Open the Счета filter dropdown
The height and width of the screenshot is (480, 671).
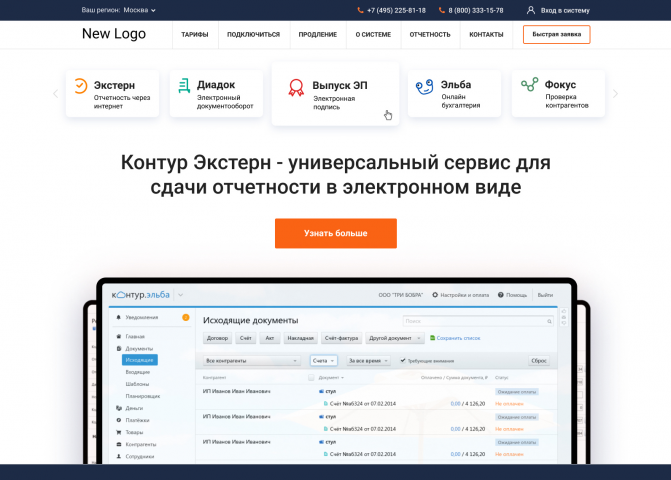324,361
